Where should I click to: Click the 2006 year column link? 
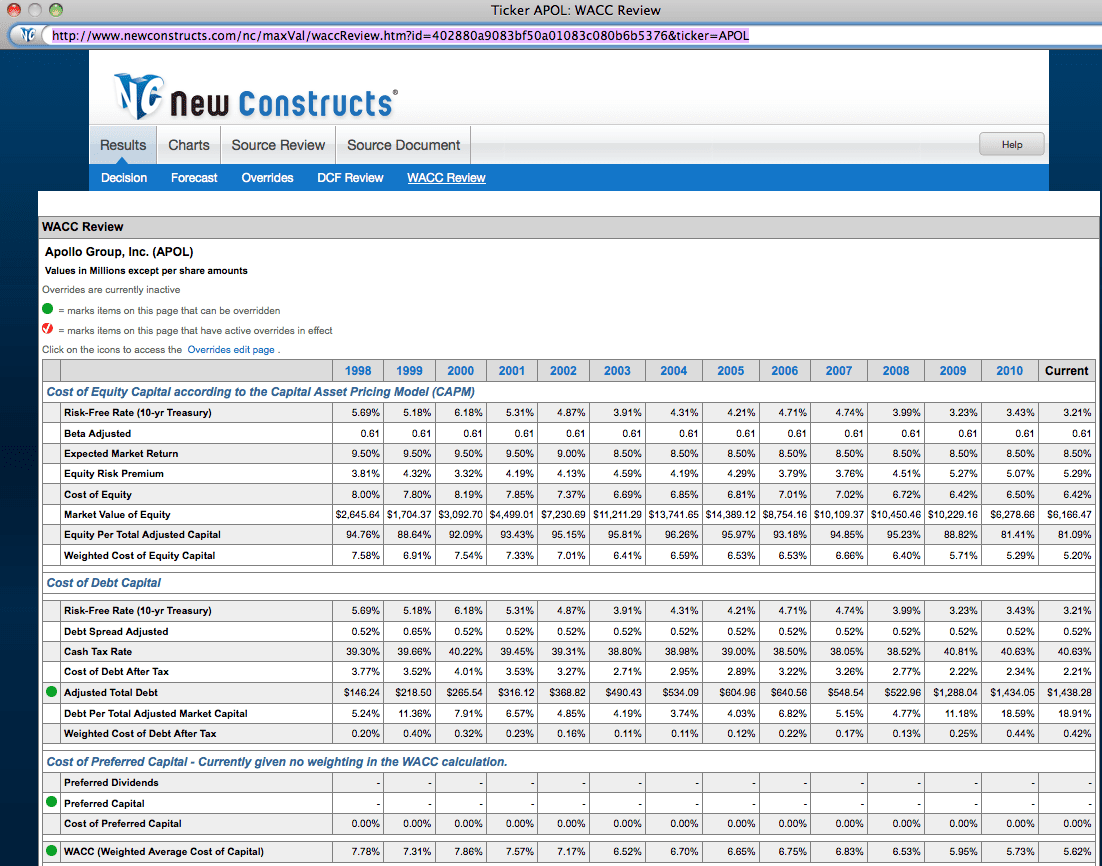[784, 370]
